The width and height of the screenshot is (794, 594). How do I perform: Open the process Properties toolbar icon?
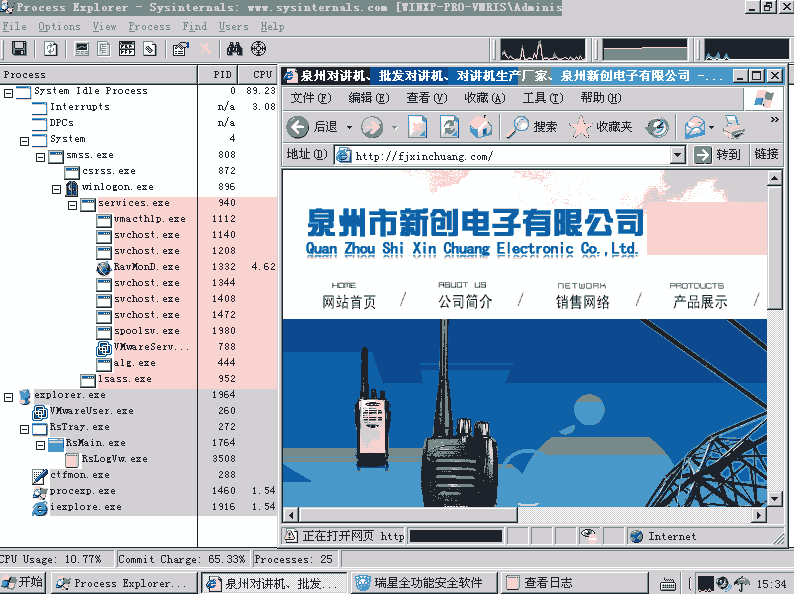point(181,49)
